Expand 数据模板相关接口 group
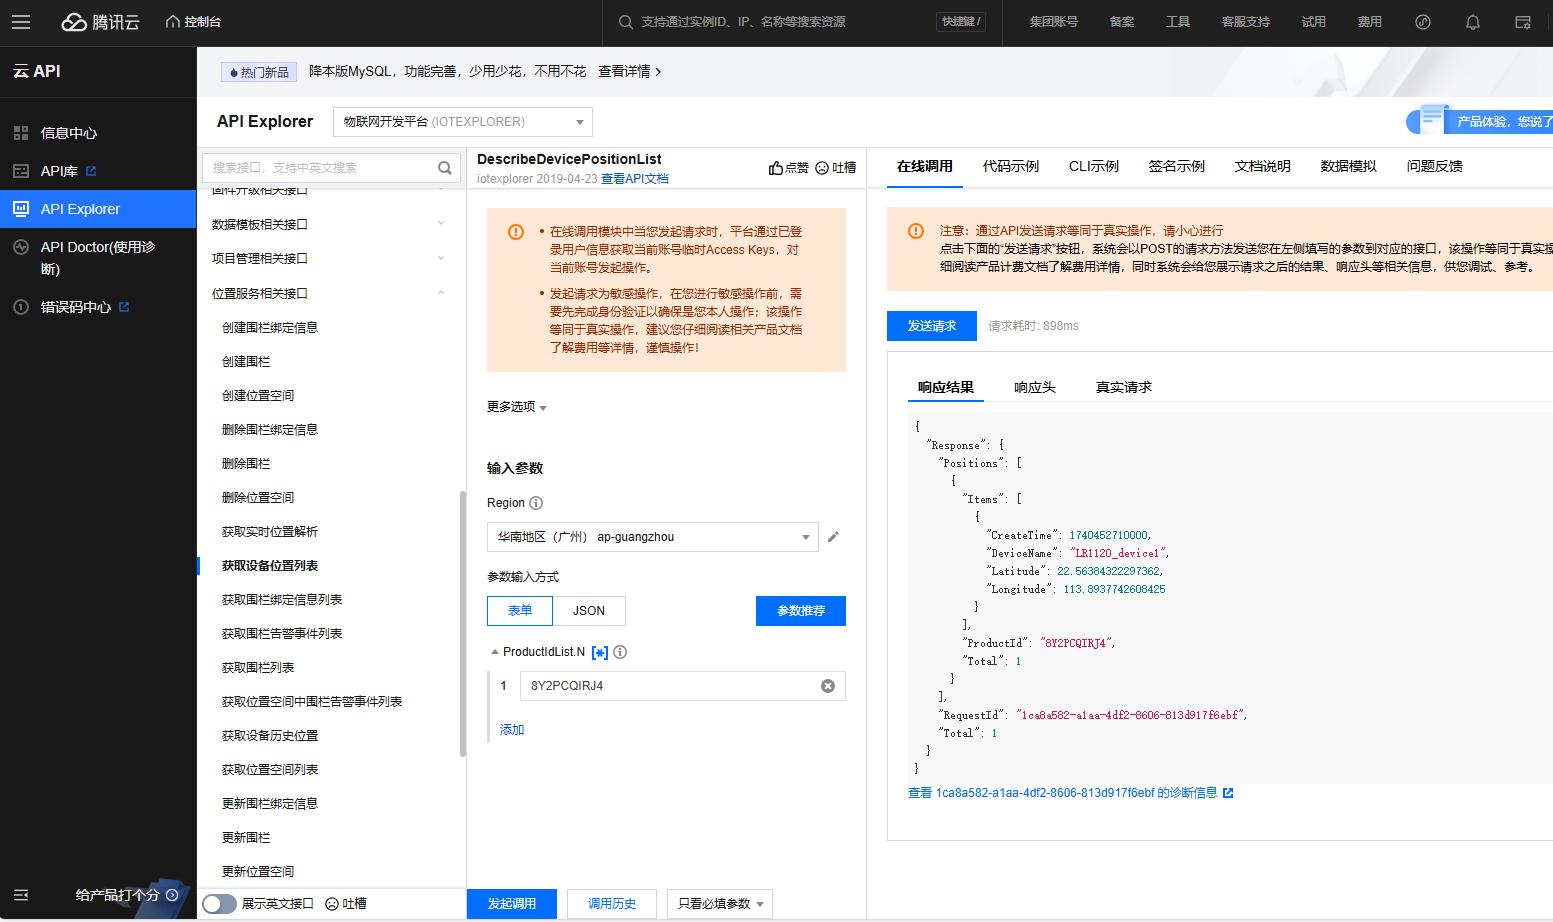Image resolution: width=1553 pixels, height=922 pixels. (331, 224)
